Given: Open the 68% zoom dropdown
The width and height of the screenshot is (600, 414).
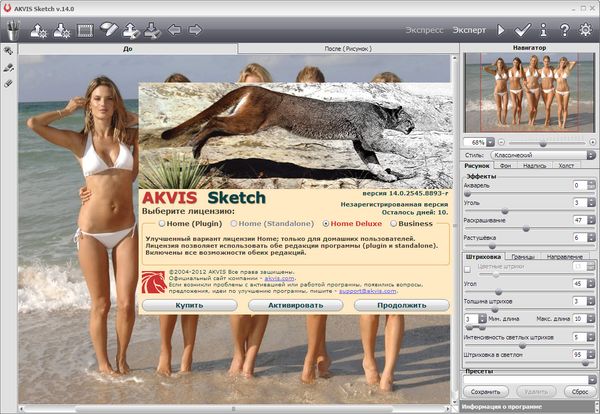Looking at the screenshot, I should click(490, 142).
